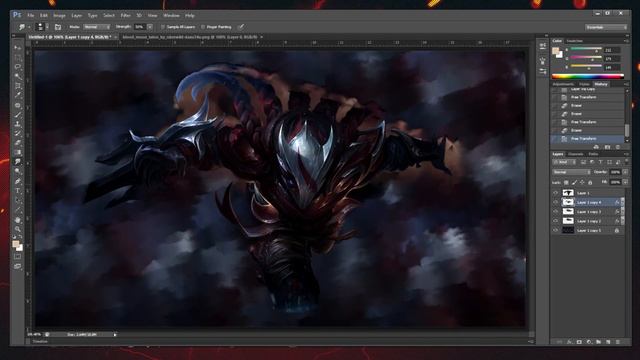
Task: Click the Add layer mask icon
Action: [579, 342]
